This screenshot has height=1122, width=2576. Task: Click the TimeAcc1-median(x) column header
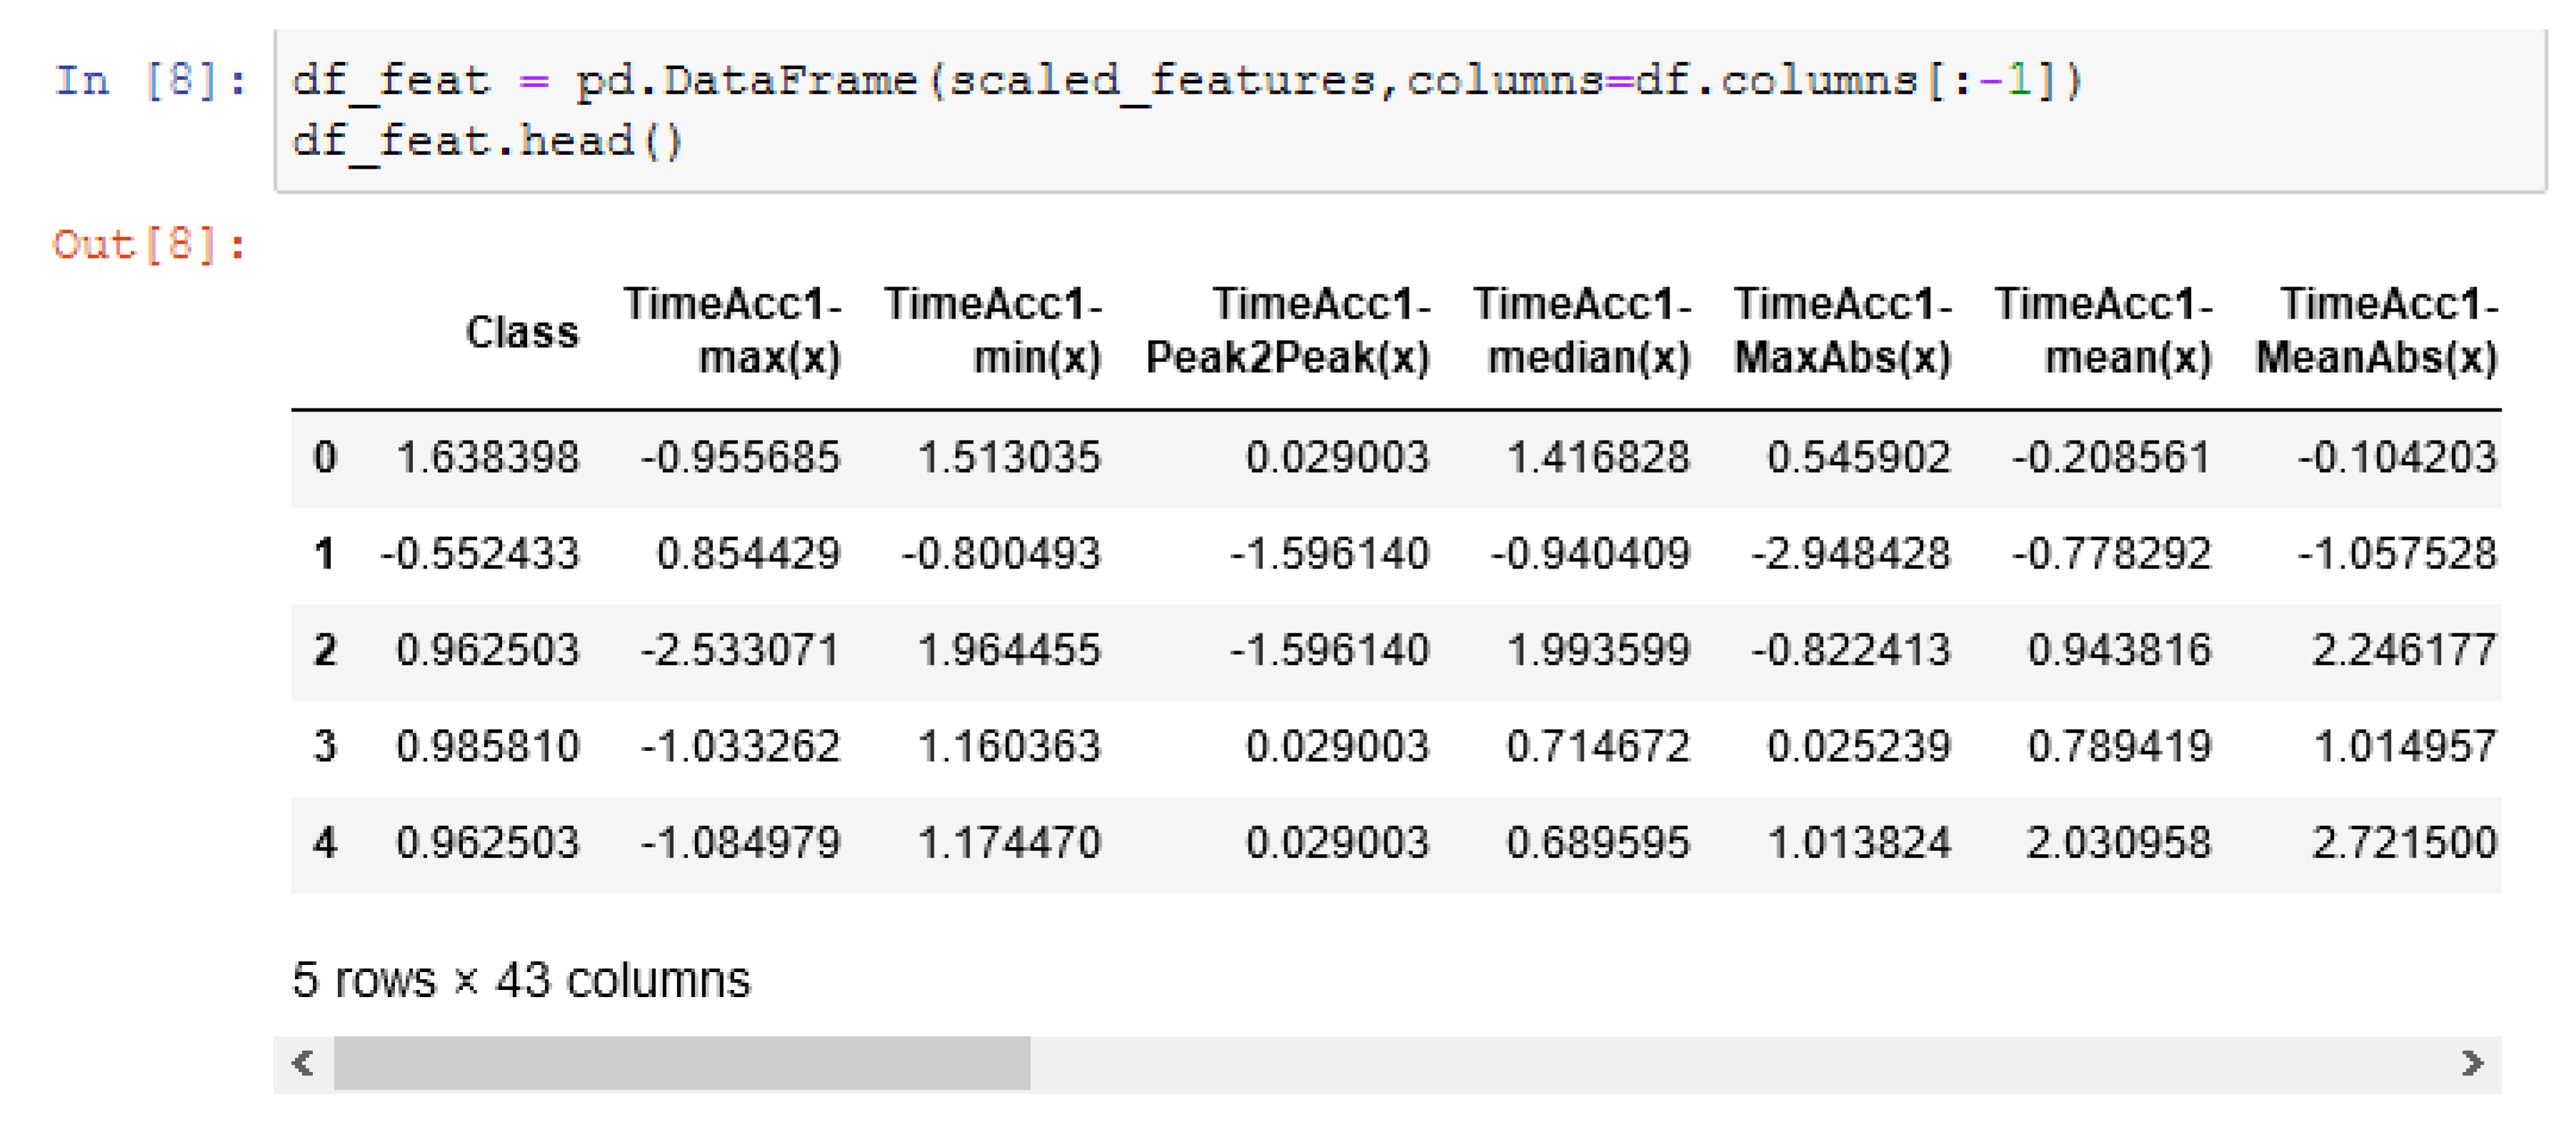point(1583,331)
